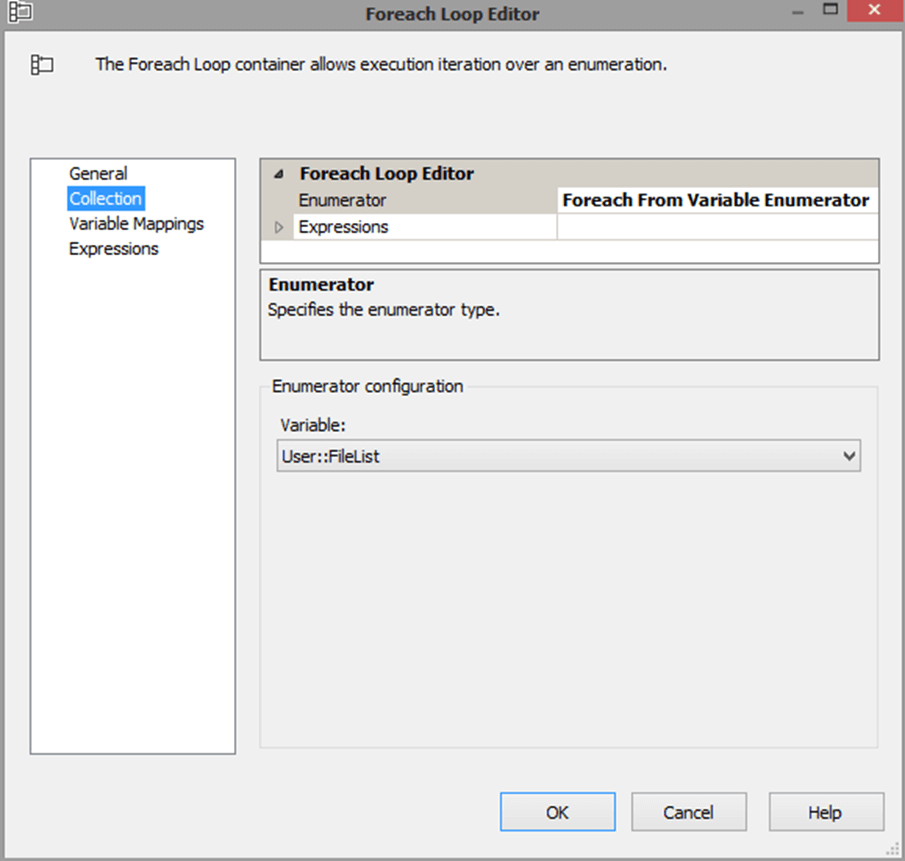The image size is (905, 861).
Task: Open the Variable dropdown showing User::FileList
Action: coord(849,457)
